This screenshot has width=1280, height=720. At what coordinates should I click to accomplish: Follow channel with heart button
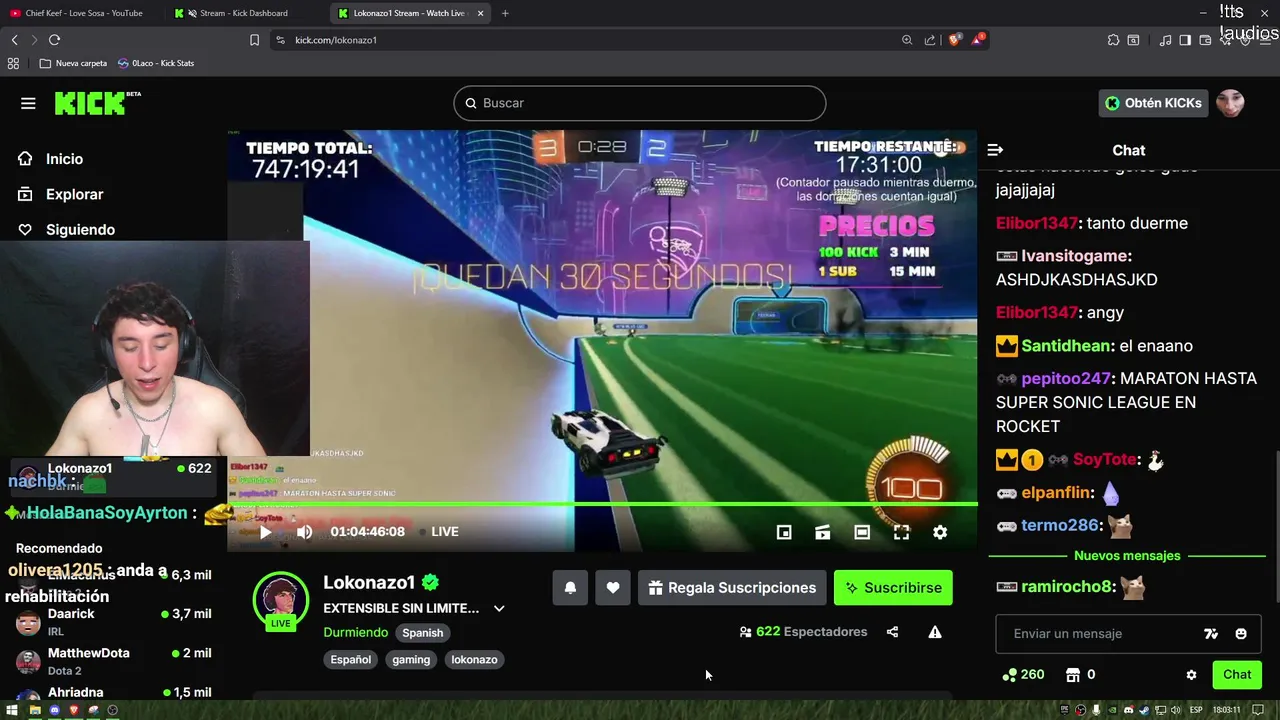tap(613, 588)
